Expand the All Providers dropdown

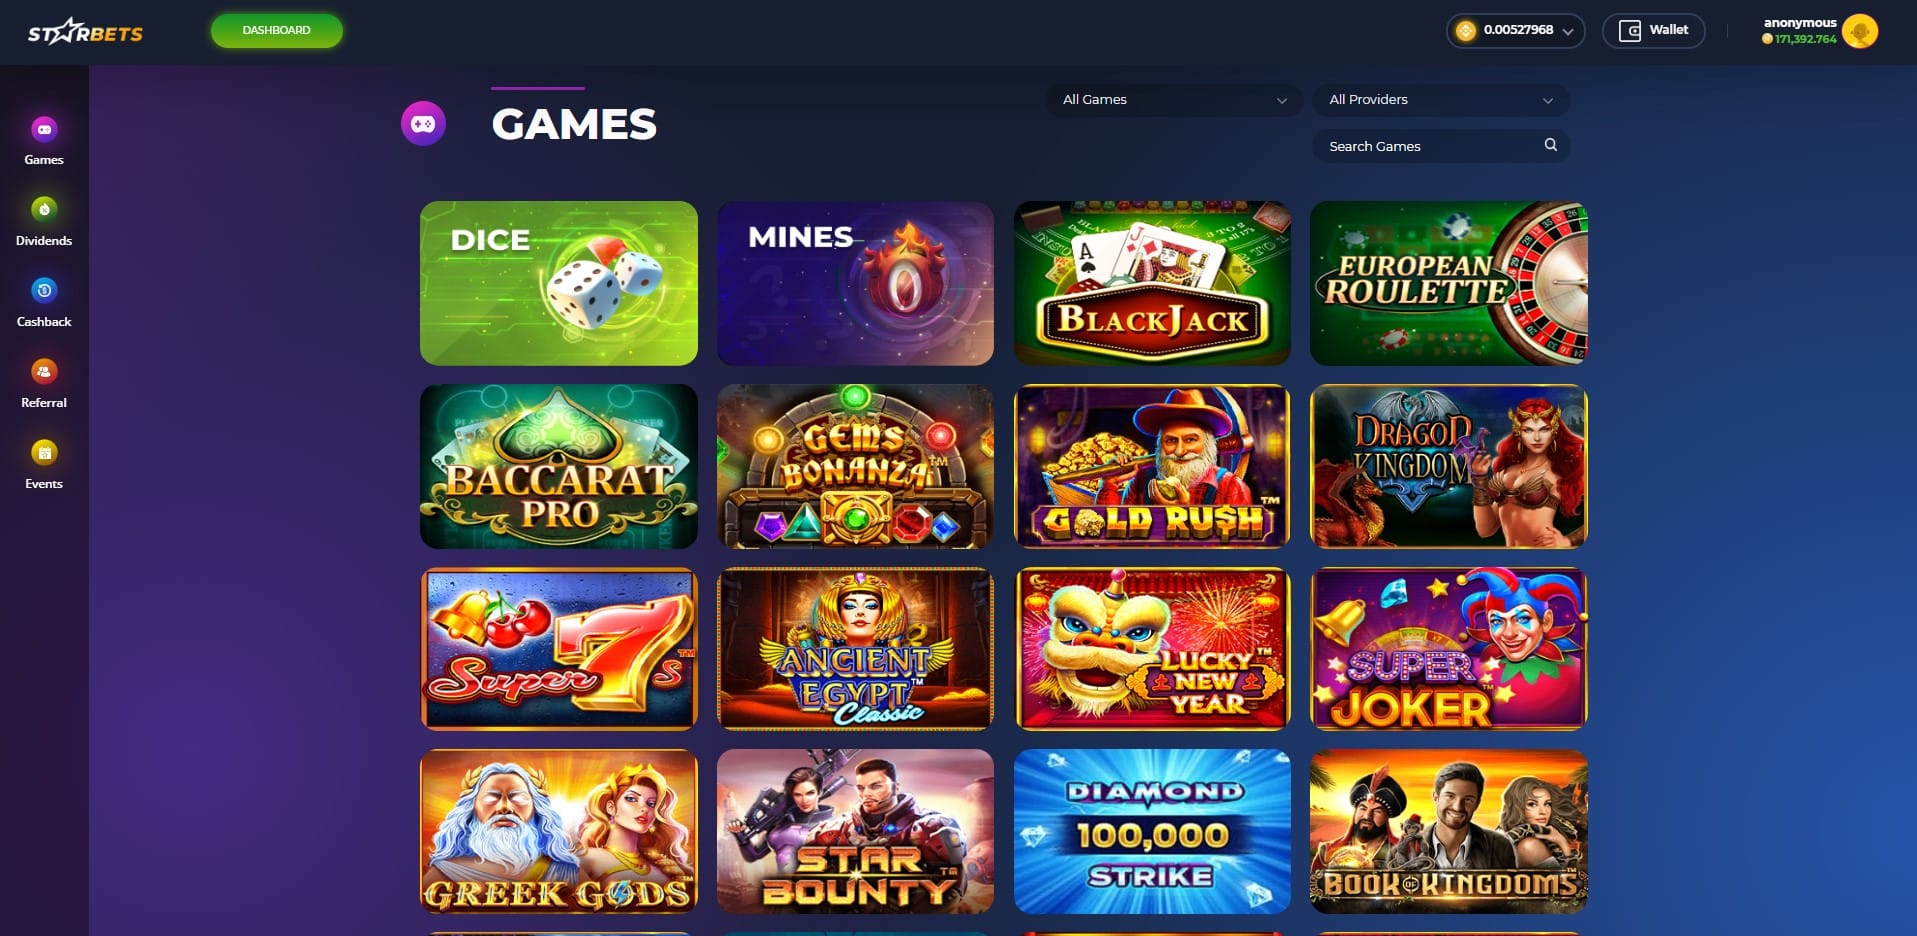point(1441,100)
